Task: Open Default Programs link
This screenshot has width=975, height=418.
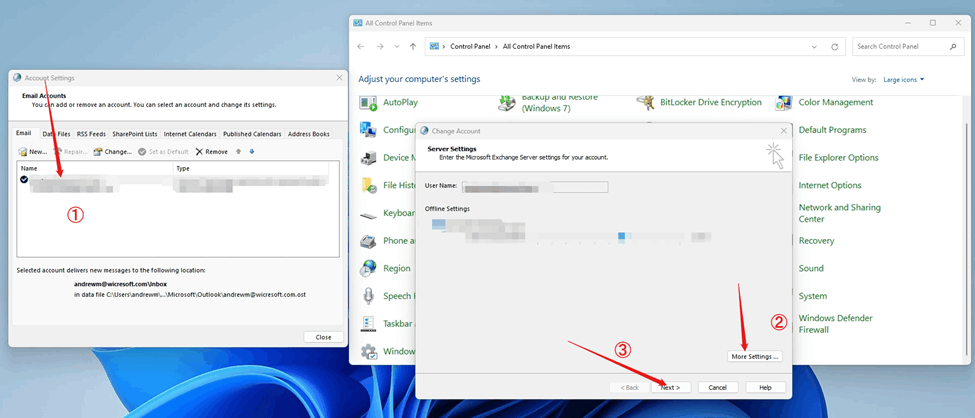Action: (832, 130)
